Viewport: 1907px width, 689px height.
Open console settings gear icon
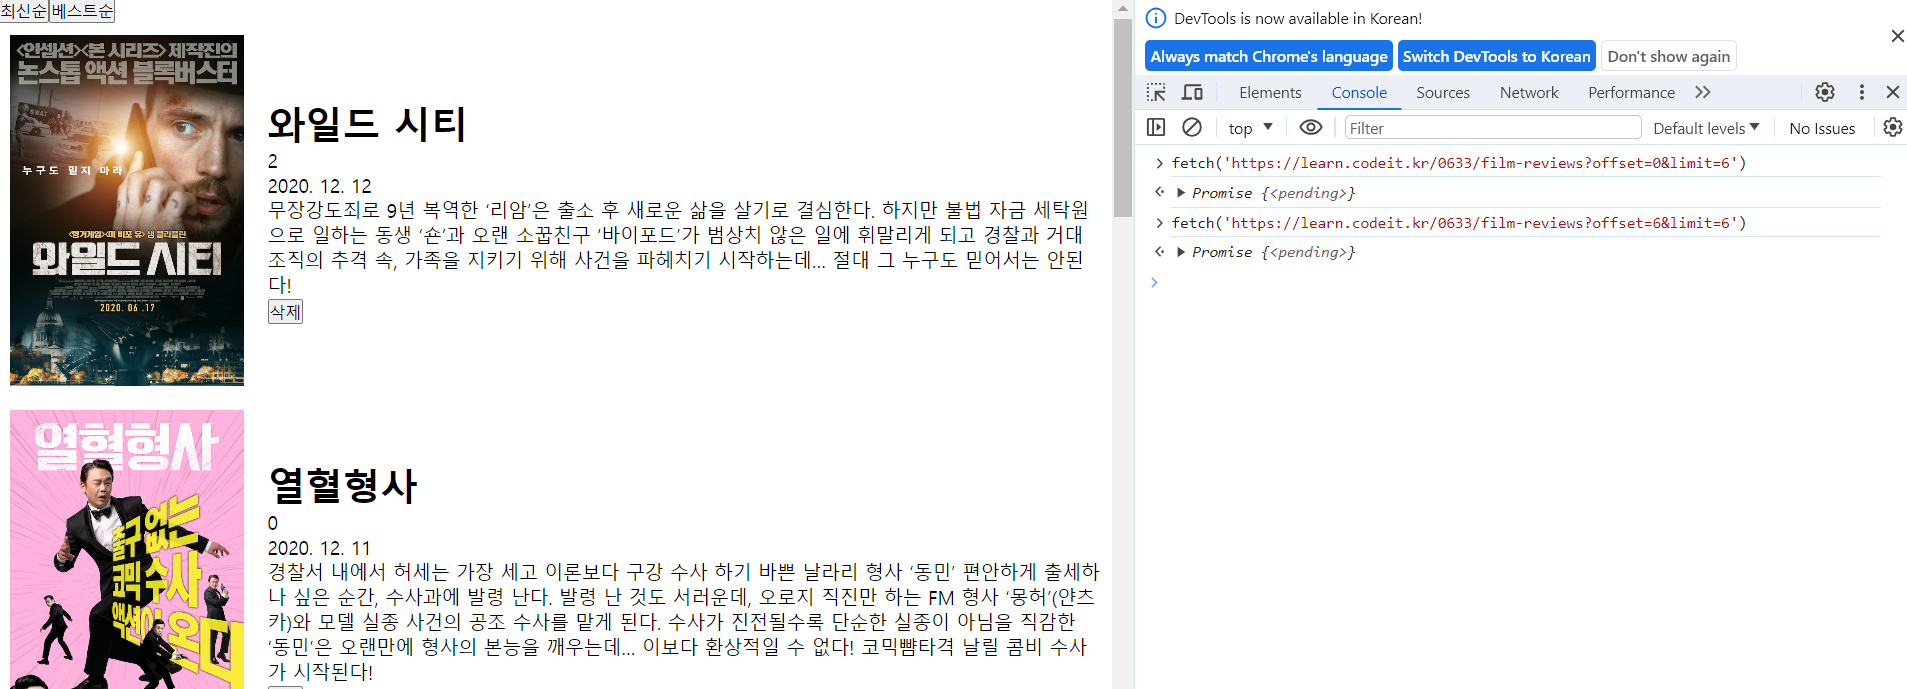coord(1892,127)
